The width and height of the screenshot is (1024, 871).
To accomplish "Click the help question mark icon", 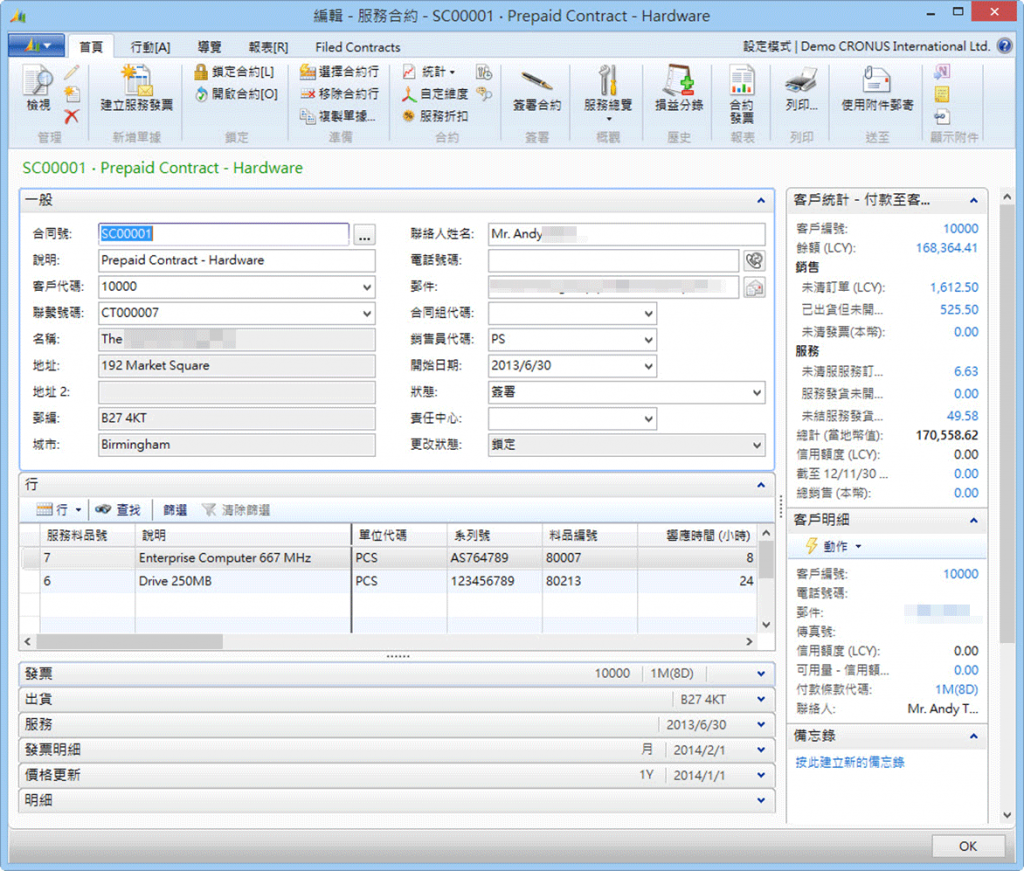I will (x=1005, y=46).
